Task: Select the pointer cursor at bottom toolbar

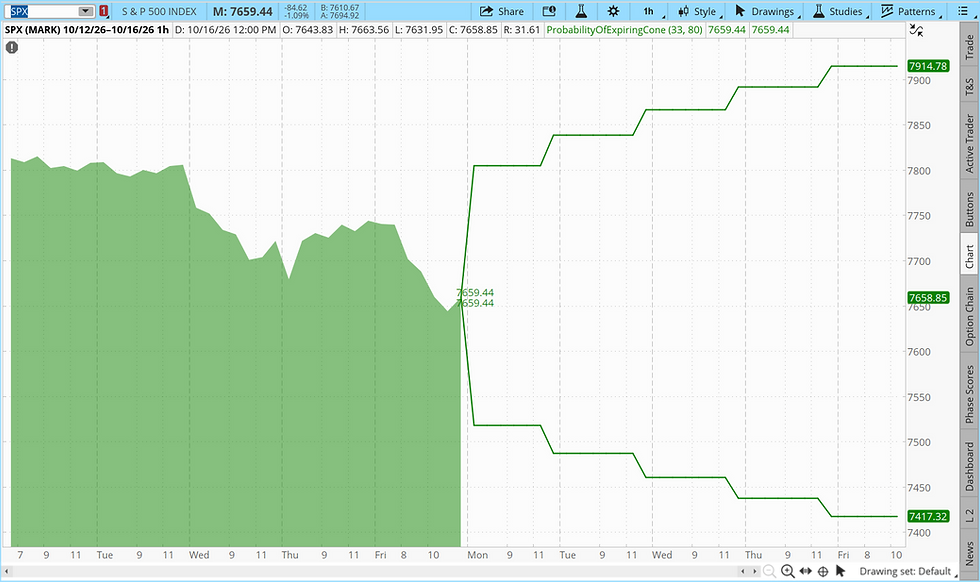Action: click(840, 571)
